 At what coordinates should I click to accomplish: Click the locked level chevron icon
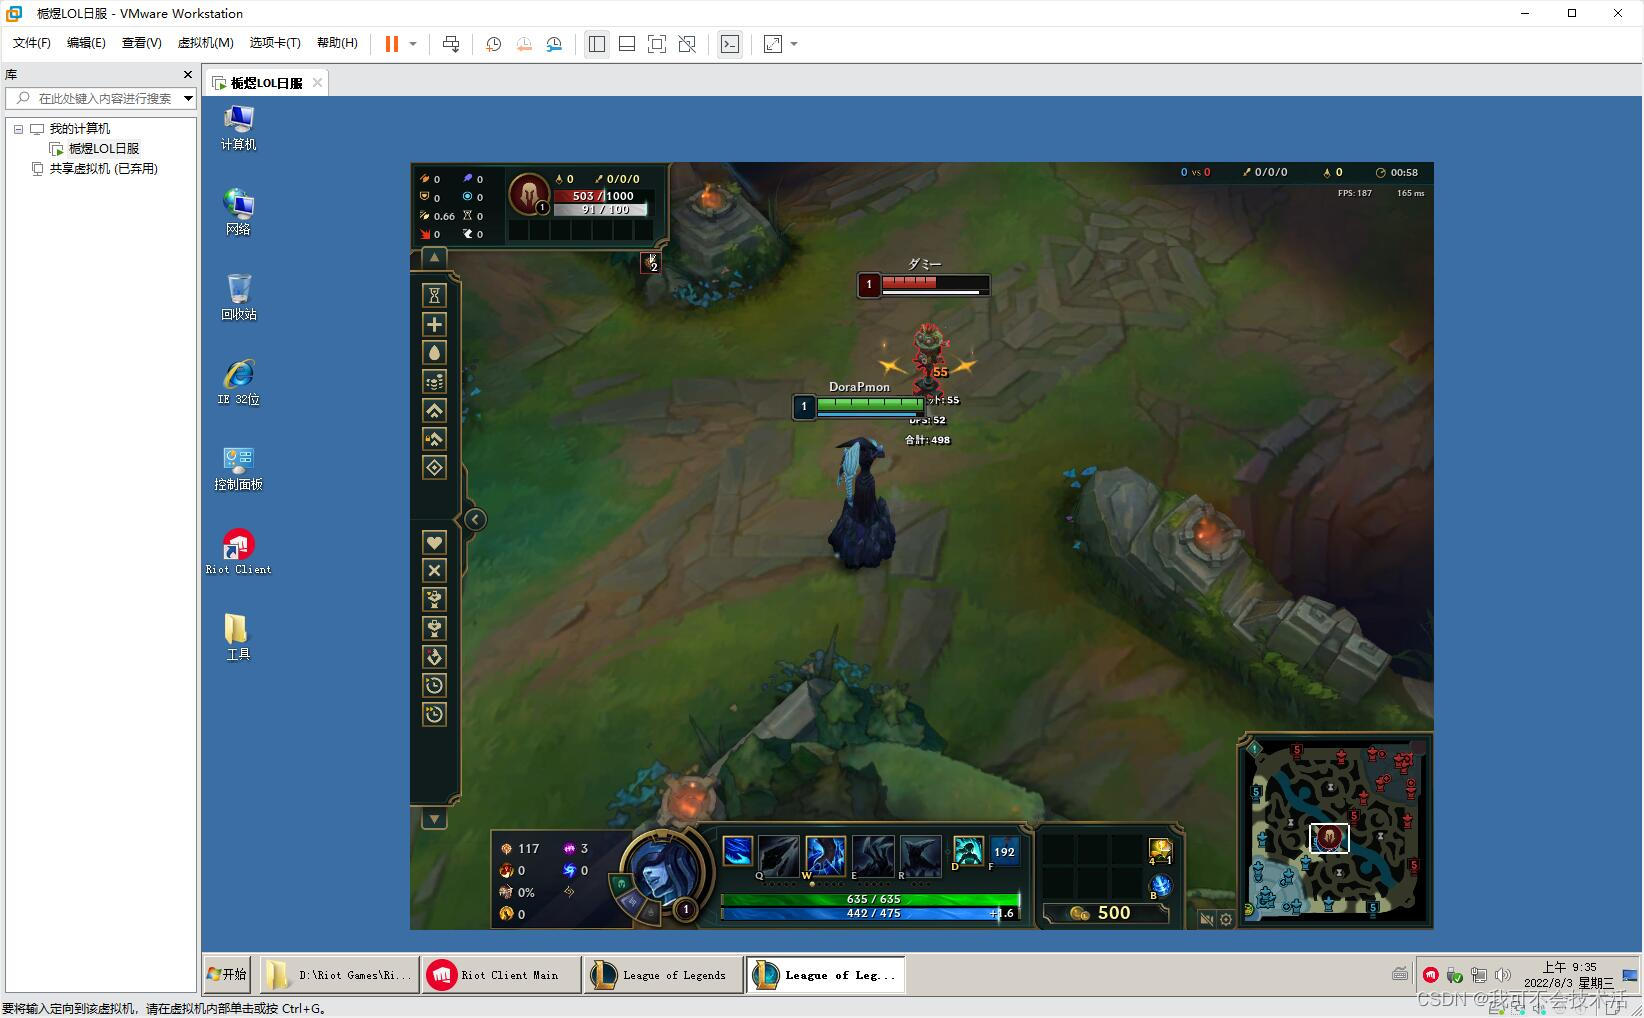[434, 439]
